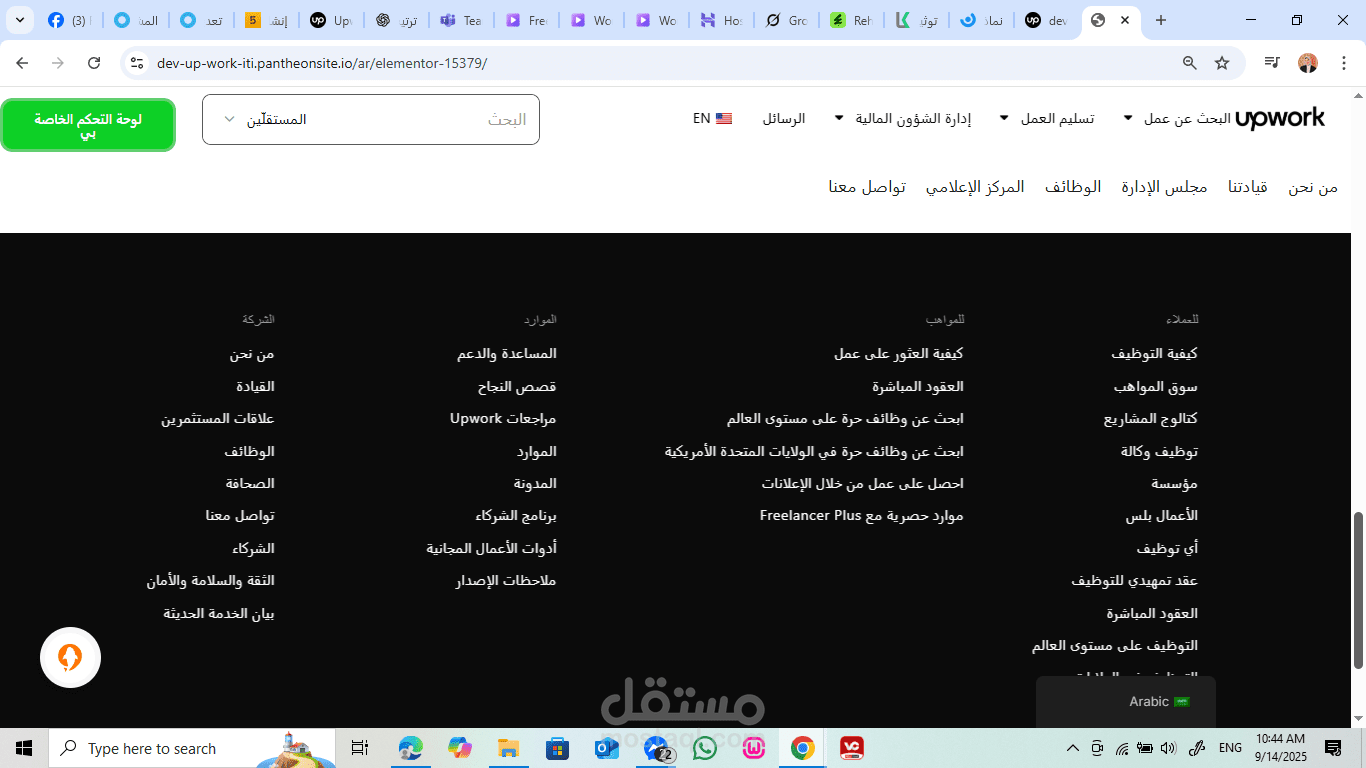View site information icon in address bar
1366x768 pixels.
(x=137, y=63)
